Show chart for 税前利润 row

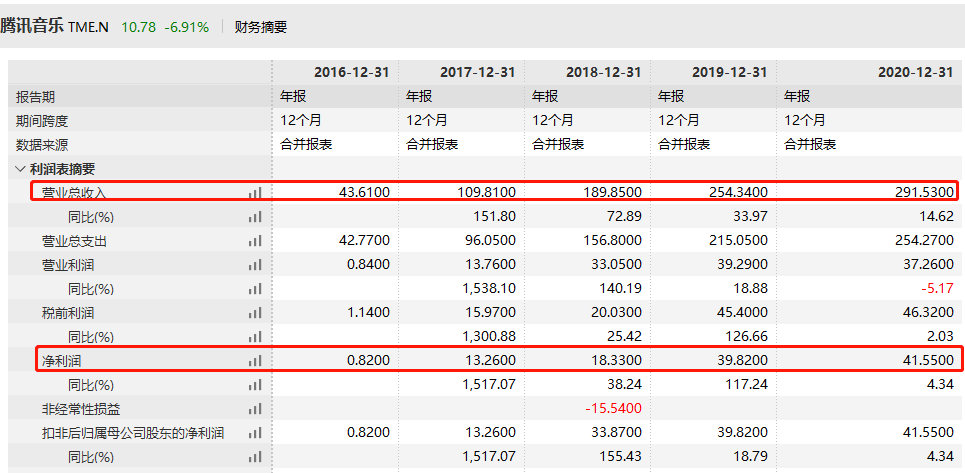254,313
